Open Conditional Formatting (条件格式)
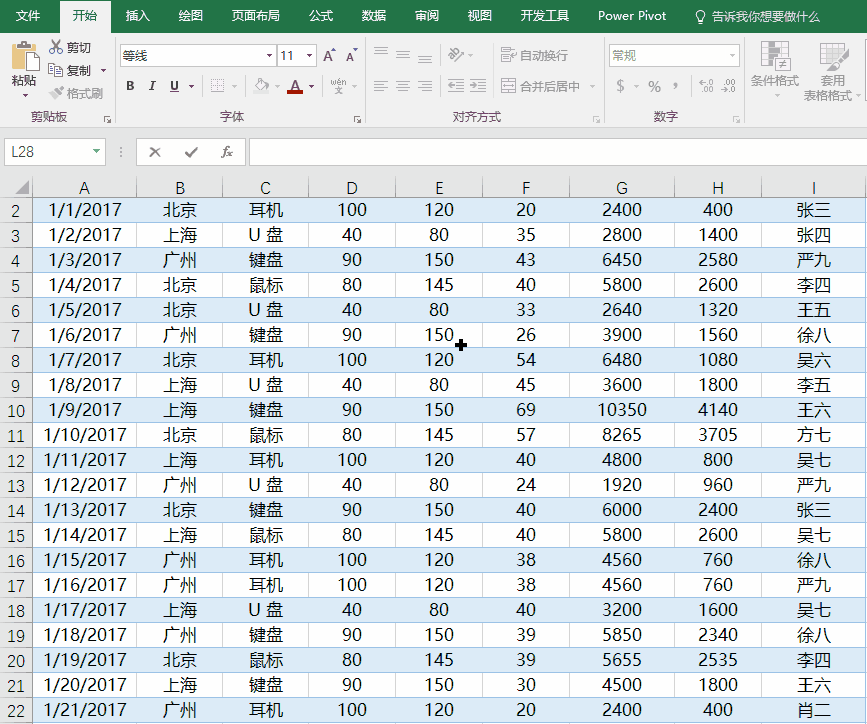Screen dimensions: 867x724 click(x=774, y=66)
